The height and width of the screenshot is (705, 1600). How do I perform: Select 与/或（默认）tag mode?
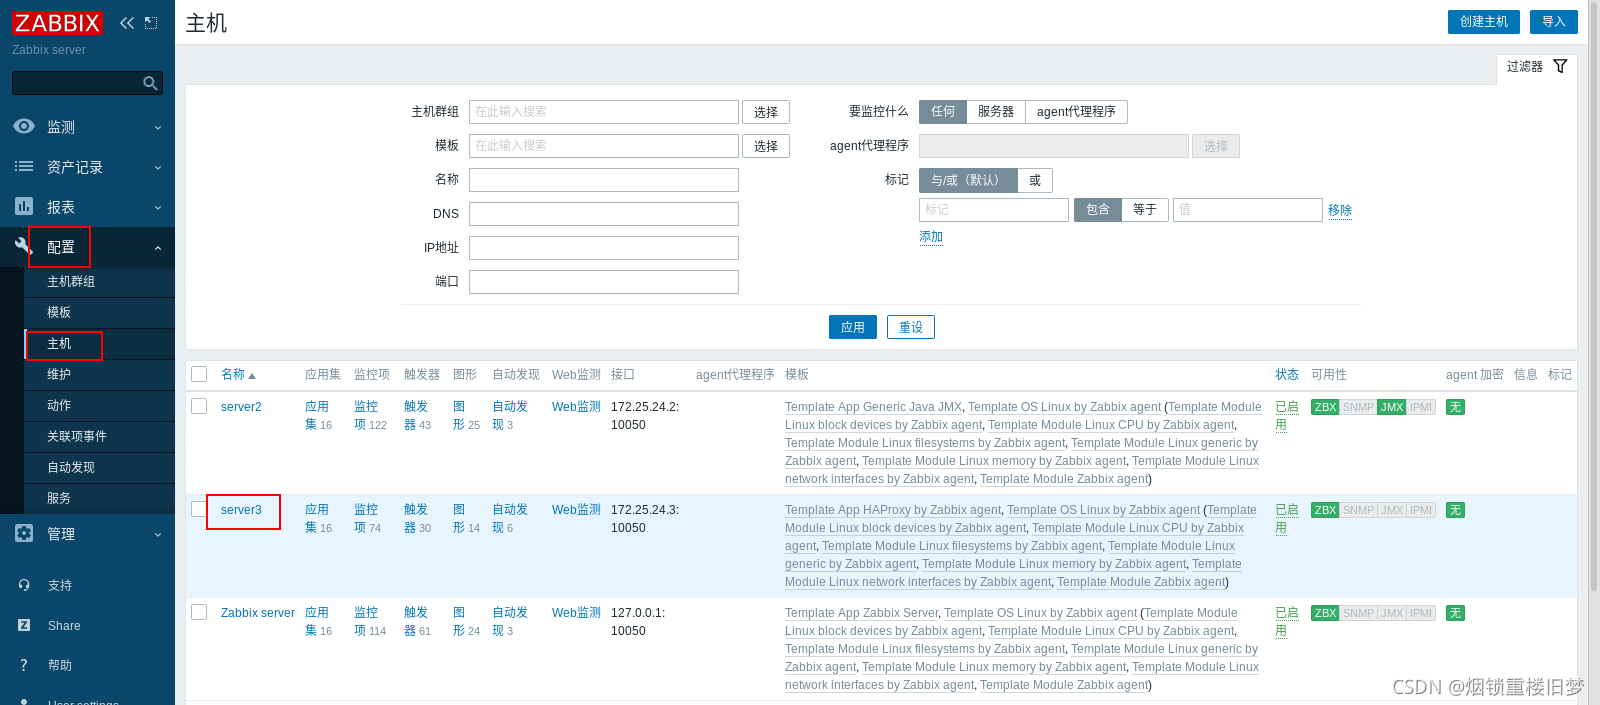968,180
